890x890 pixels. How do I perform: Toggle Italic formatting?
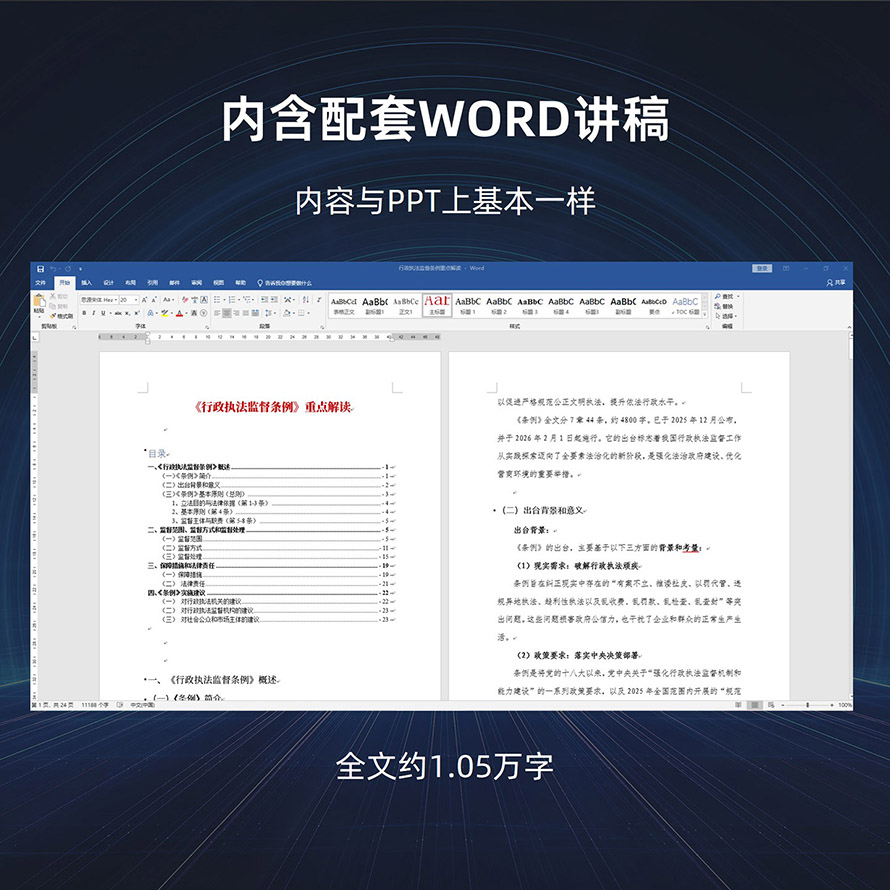[x=94, y=313]
